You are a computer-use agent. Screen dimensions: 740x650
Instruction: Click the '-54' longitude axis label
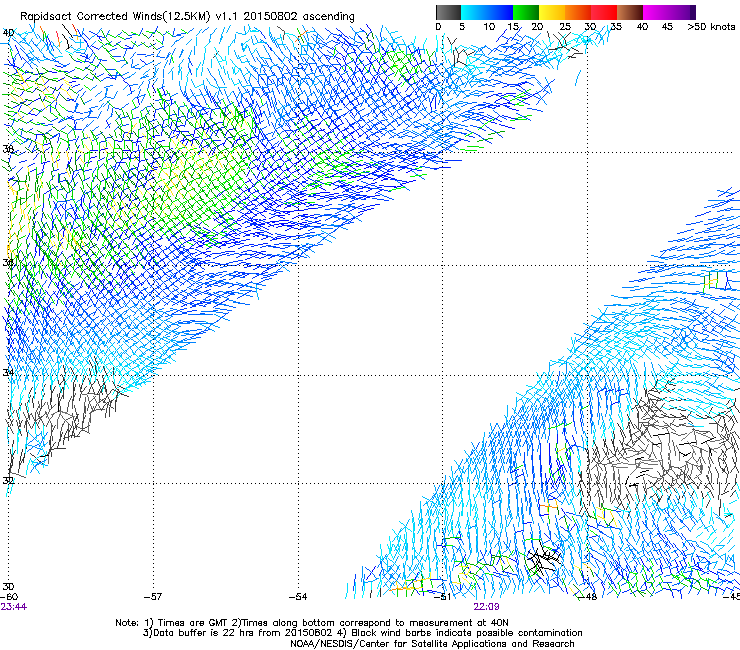298,597
